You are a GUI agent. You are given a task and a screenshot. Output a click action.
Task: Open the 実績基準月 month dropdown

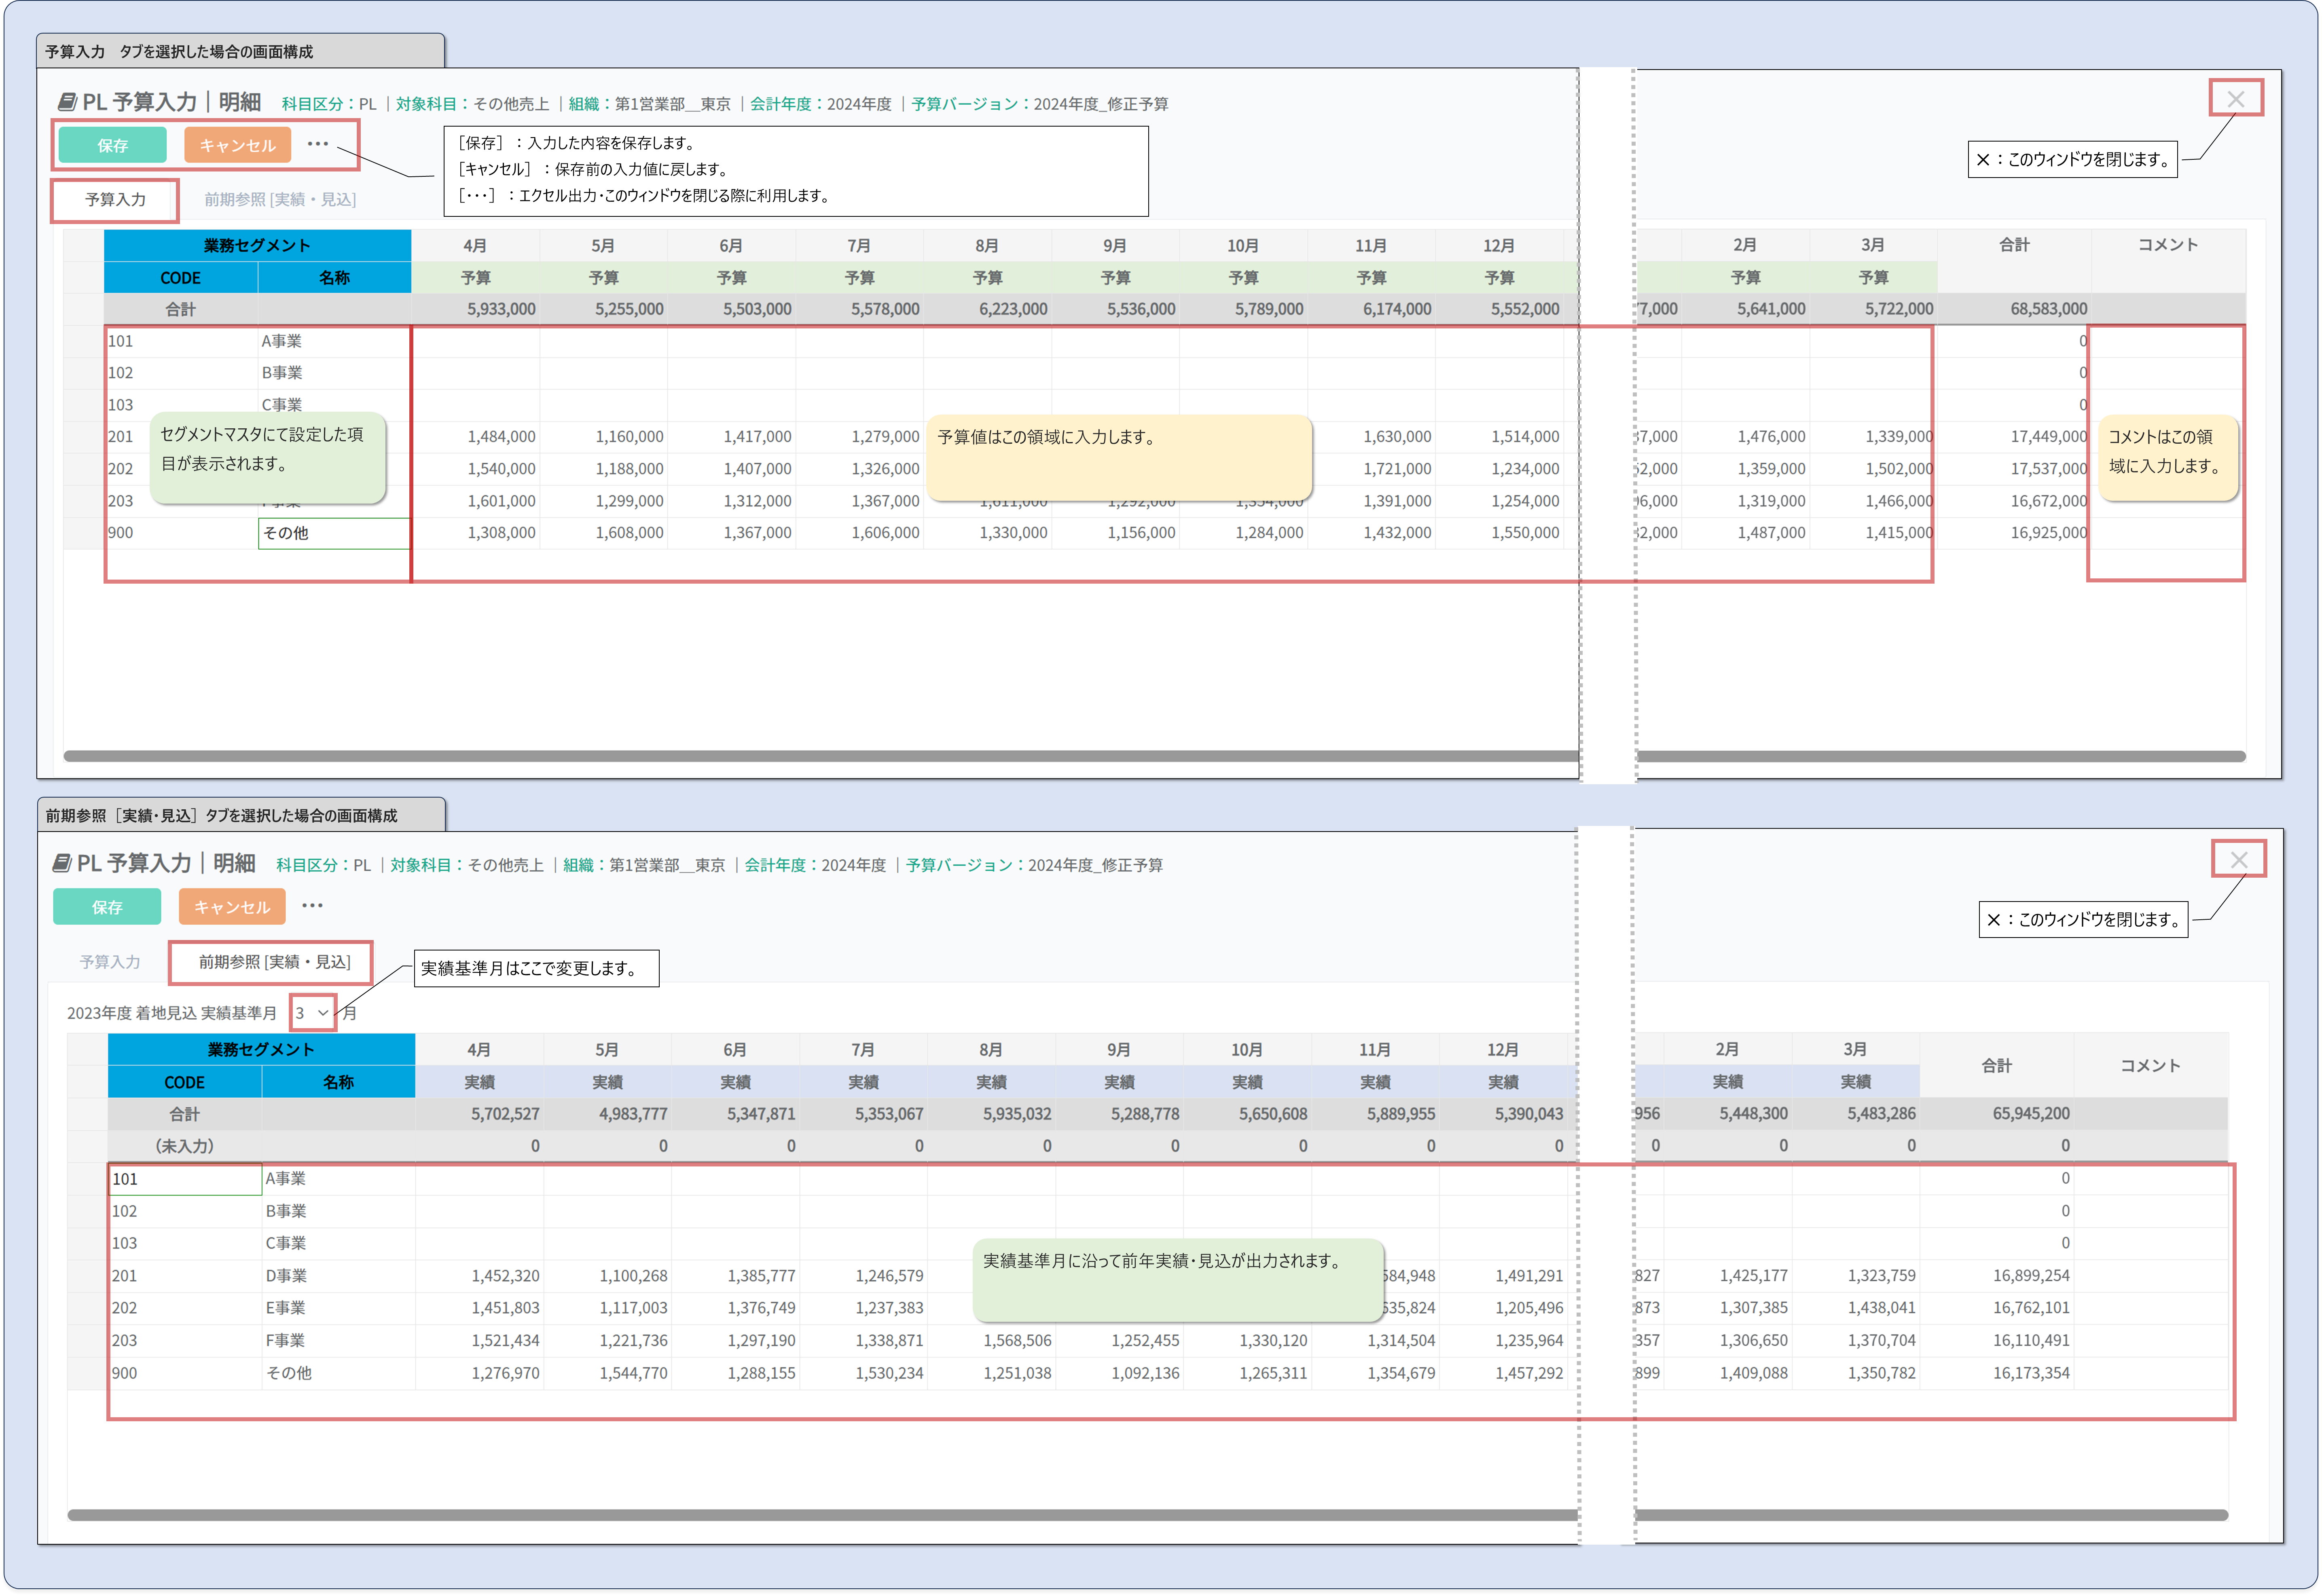point(312,1013)
